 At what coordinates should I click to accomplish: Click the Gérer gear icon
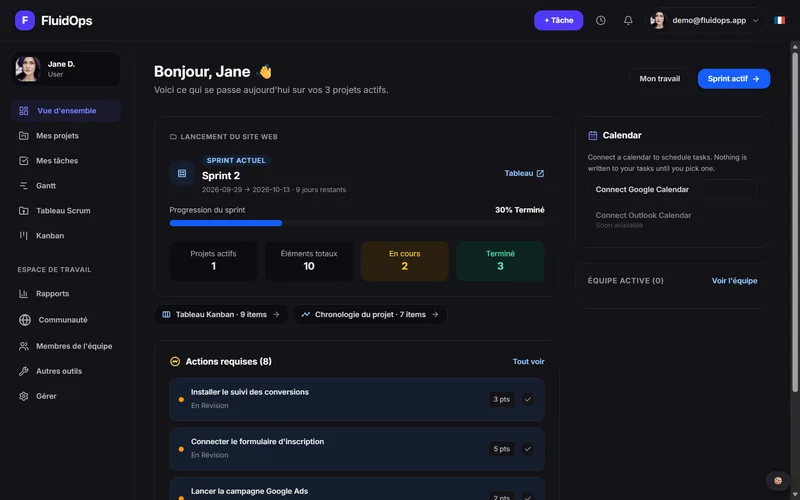tap(23, 396)
